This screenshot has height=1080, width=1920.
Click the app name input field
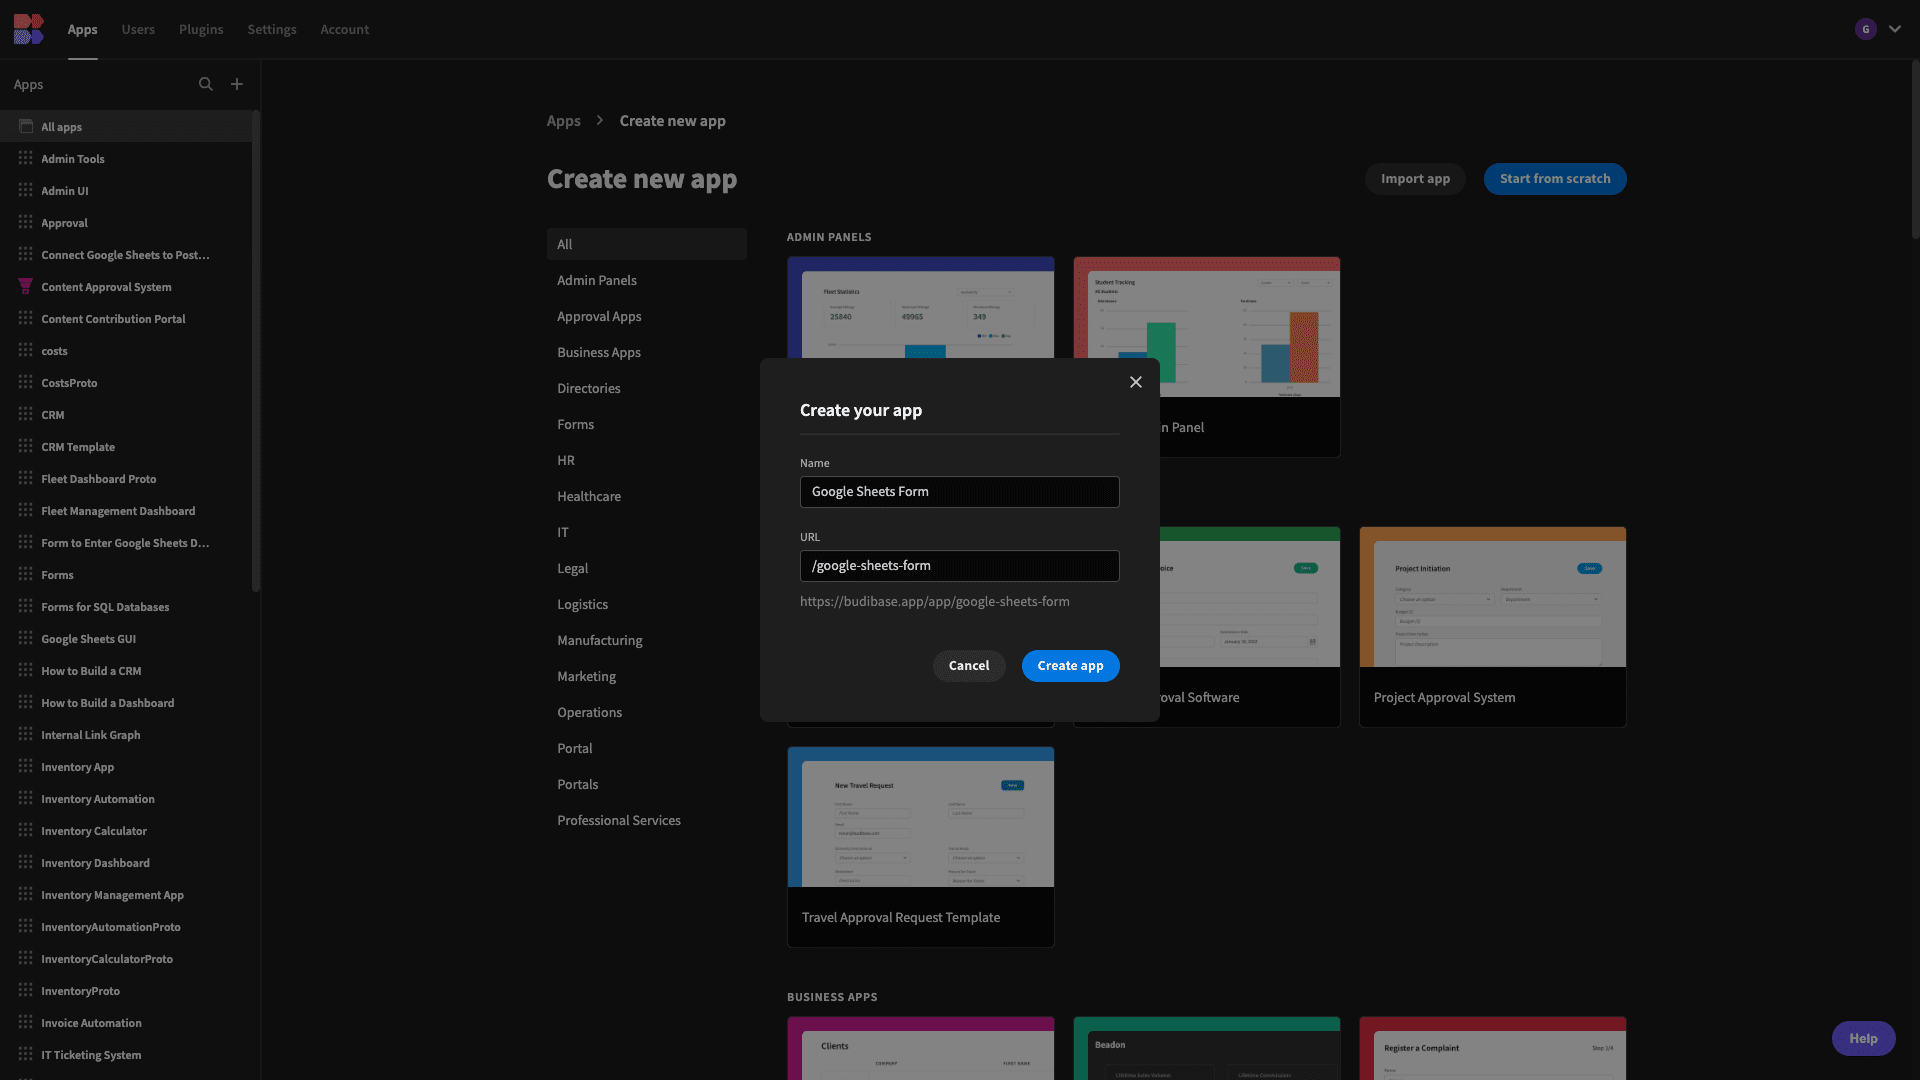[x=960, y=492]
